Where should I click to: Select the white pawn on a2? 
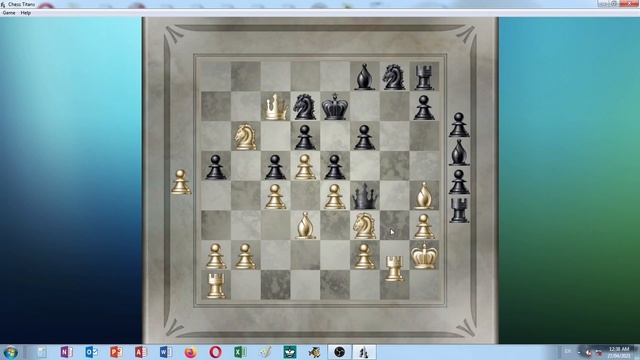coord(216,256)
